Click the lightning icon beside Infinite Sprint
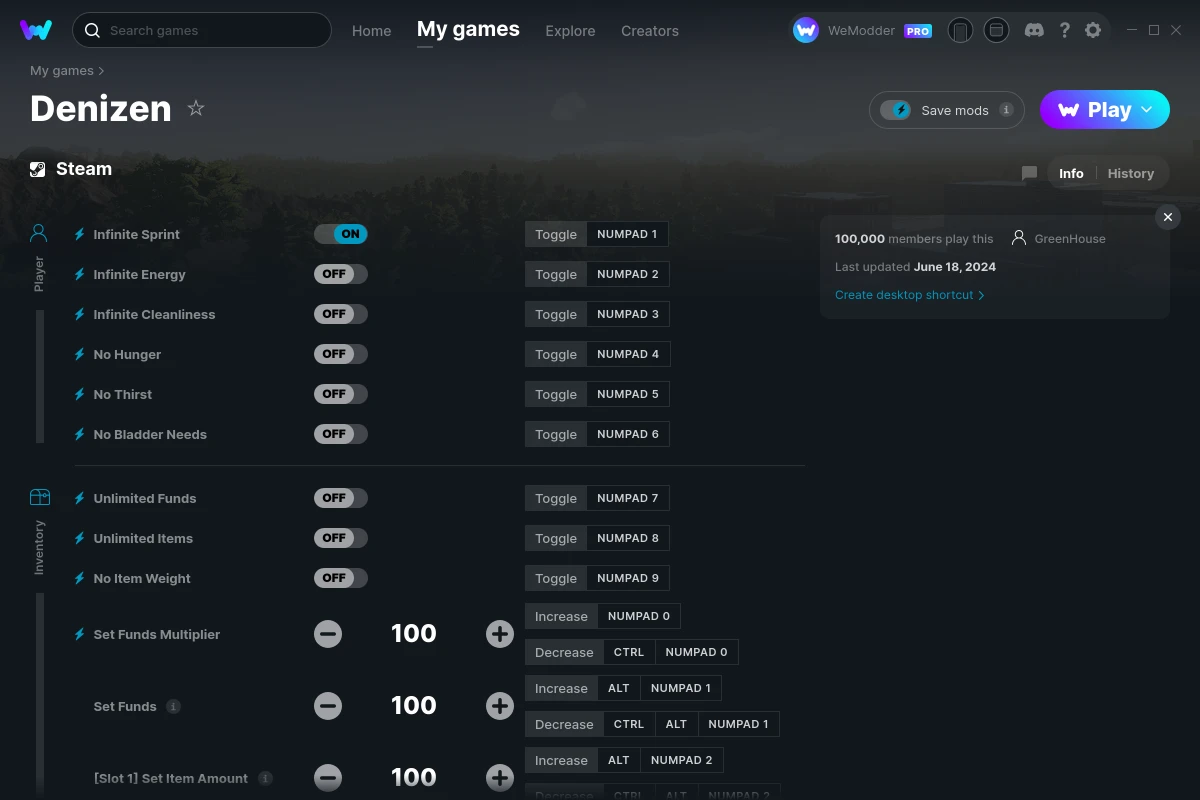The image size is (1200, 800). coord(79,234)
